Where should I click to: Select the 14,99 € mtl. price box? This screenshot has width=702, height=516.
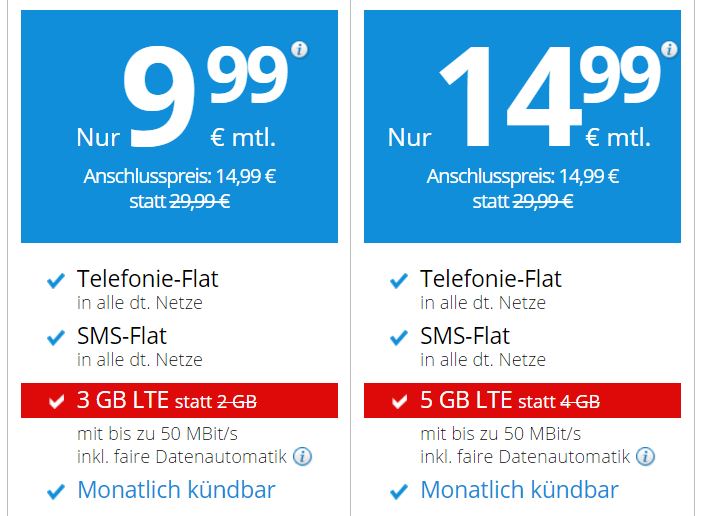pos(522,127)
